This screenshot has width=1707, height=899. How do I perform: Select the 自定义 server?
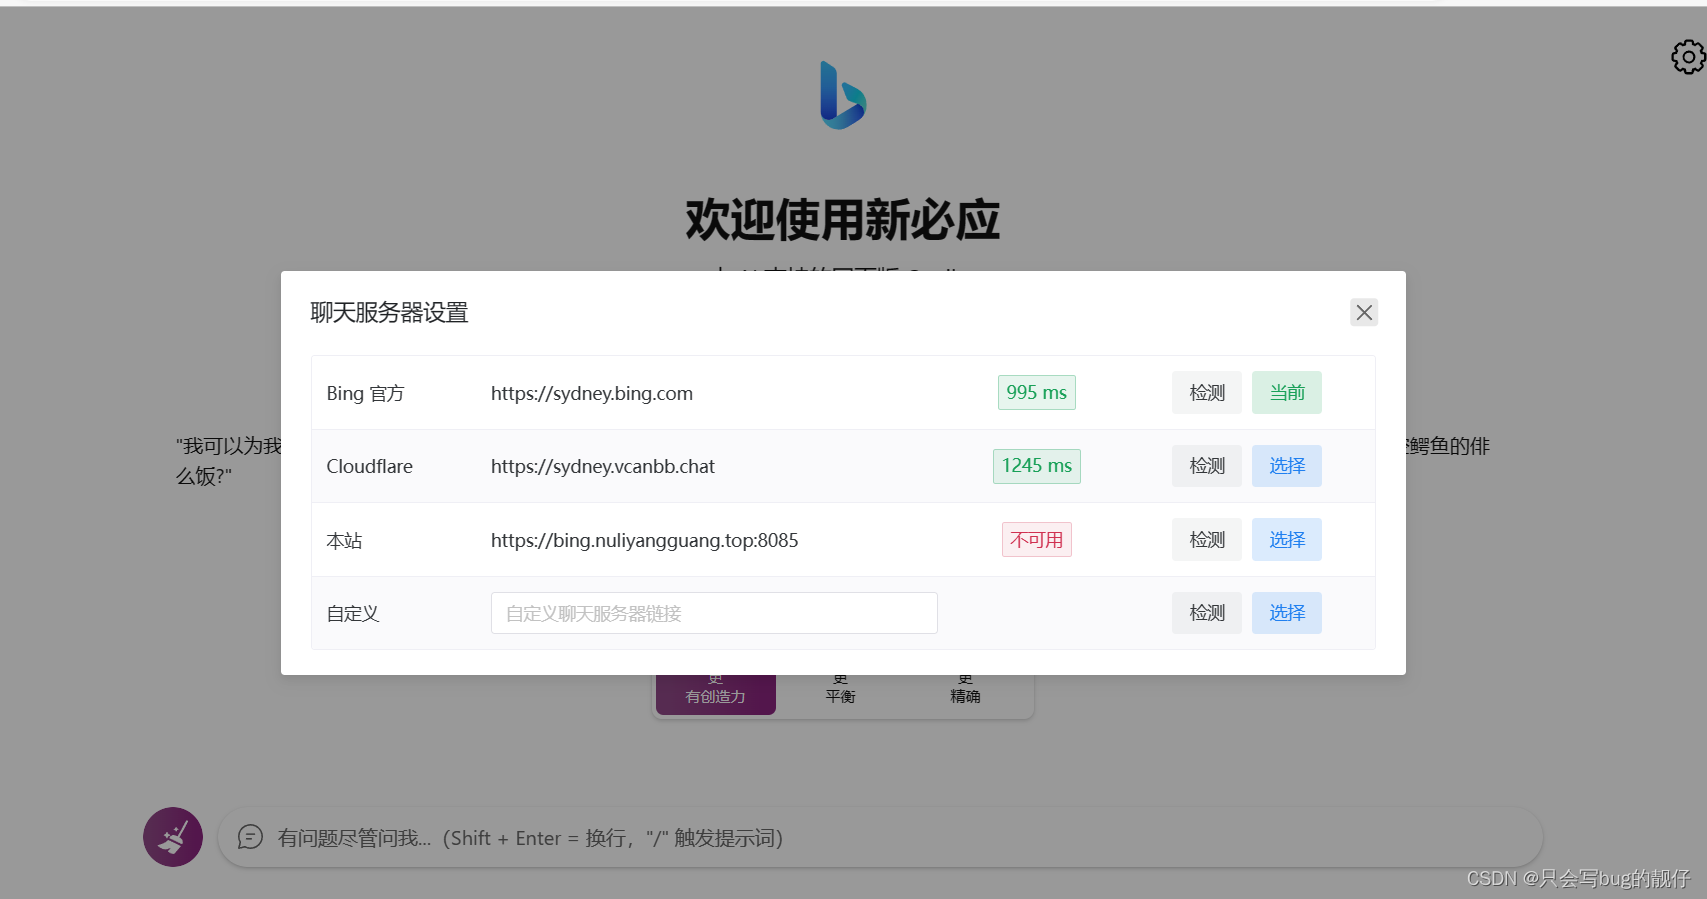click(x=1287, y=613)
